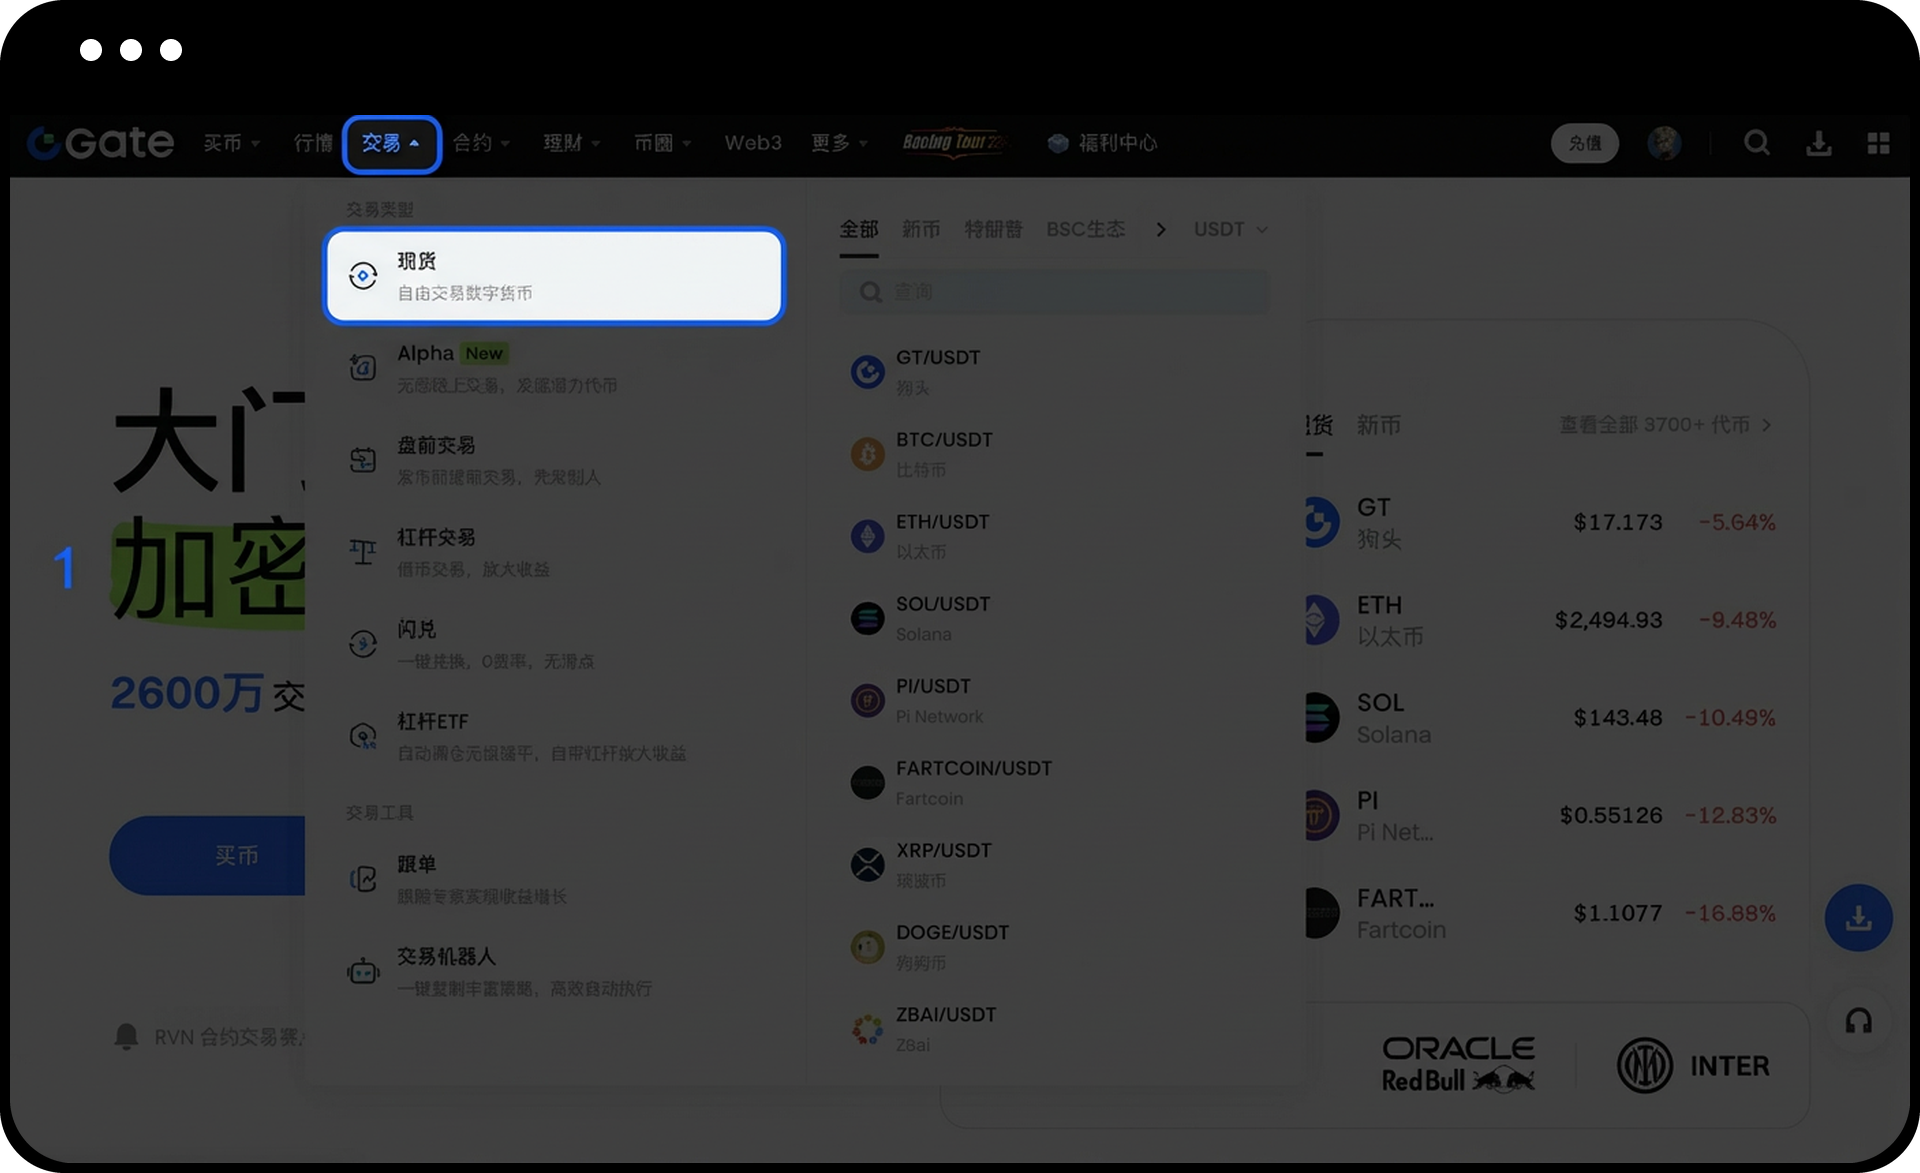Collapse the 交易 menu in navbar
The width and height of the screenshot is (1920, 1173).
391,144
